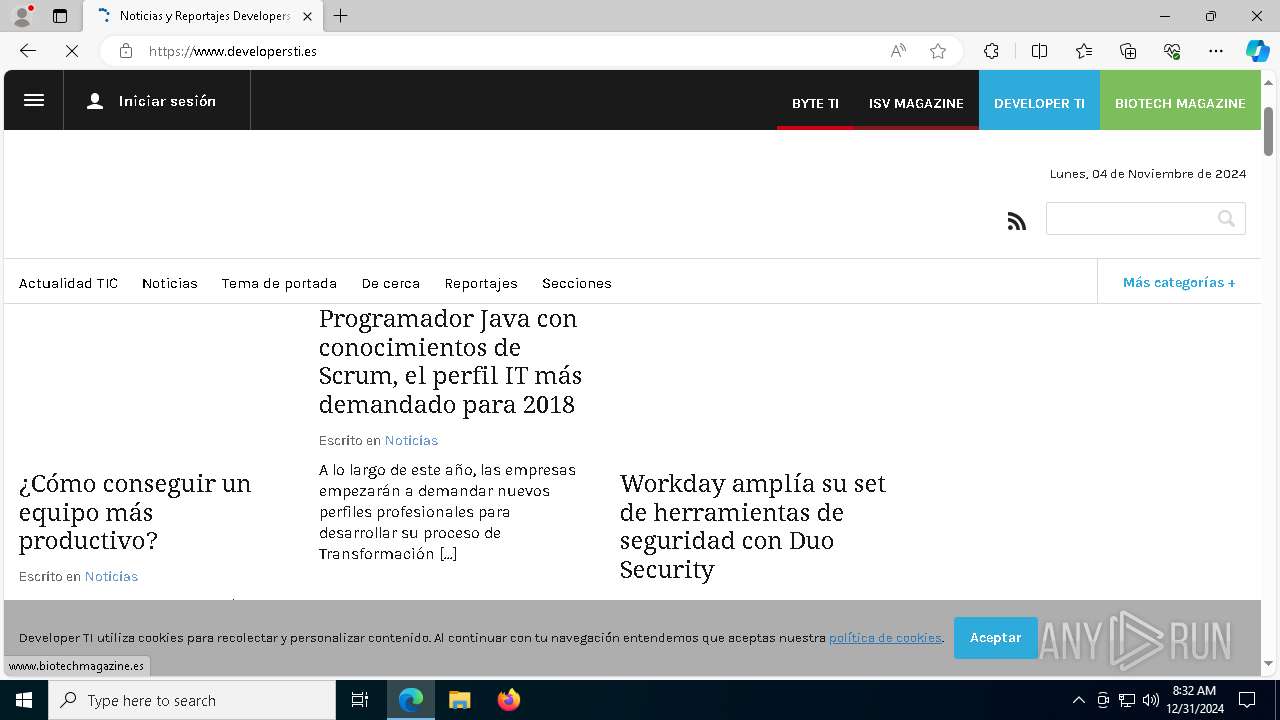Open the volume tray icon

tap(1151, 700)
